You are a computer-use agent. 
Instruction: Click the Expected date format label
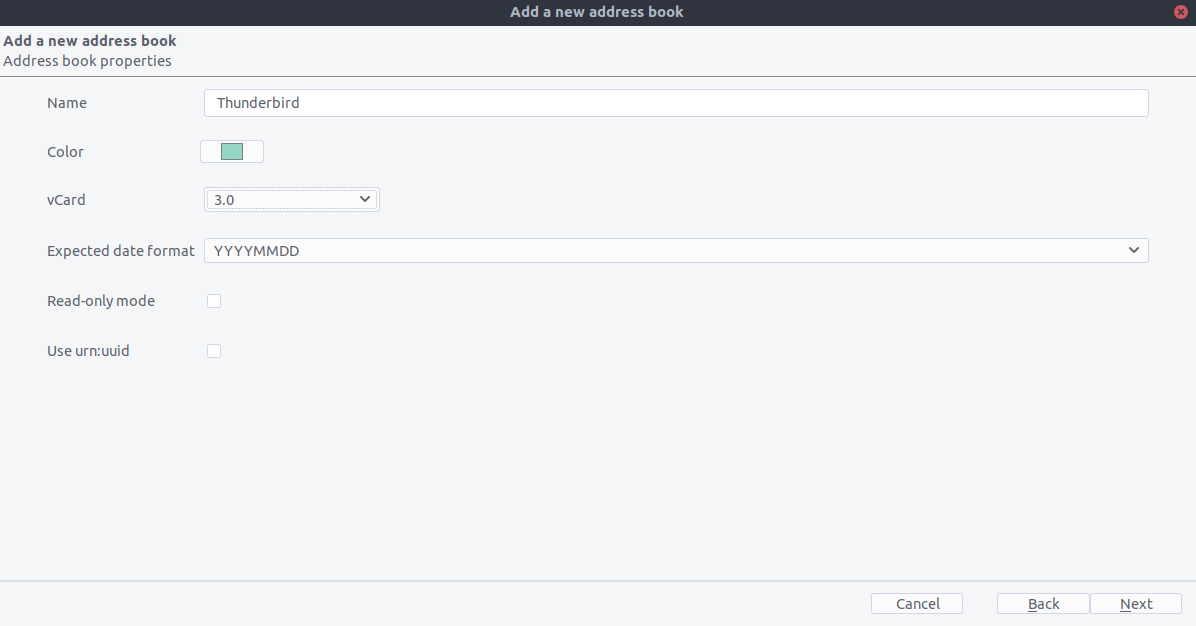click(x=120, y=250)
